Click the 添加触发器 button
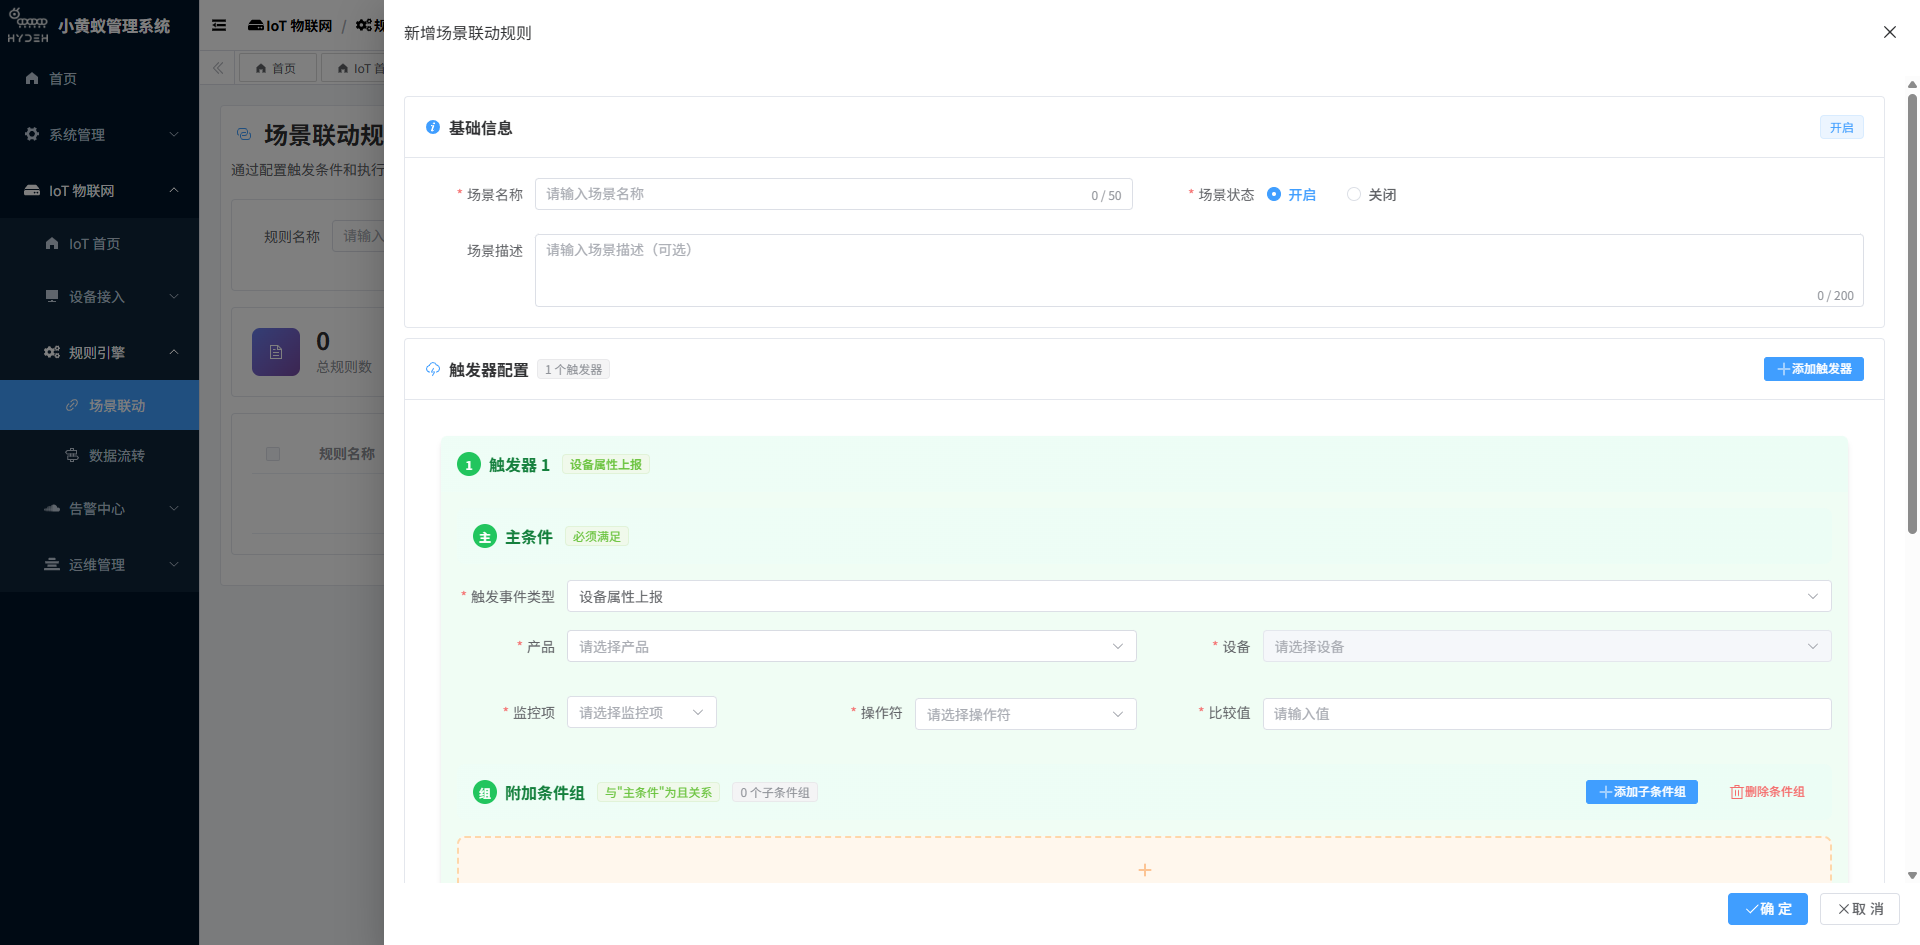This screenshot has height=945, width=1920. click(1813, 369)
